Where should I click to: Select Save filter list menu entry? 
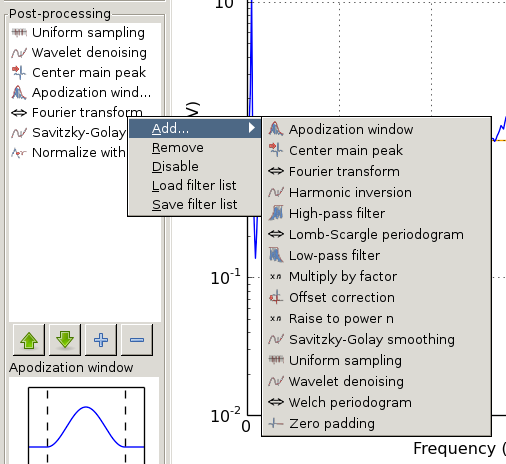pyautogui.click(x=195, y=204)
